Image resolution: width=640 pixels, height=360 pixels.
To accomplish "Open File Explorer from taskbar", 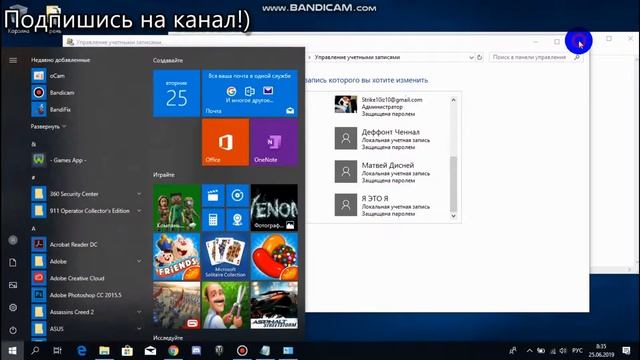I will click(104, 351).
